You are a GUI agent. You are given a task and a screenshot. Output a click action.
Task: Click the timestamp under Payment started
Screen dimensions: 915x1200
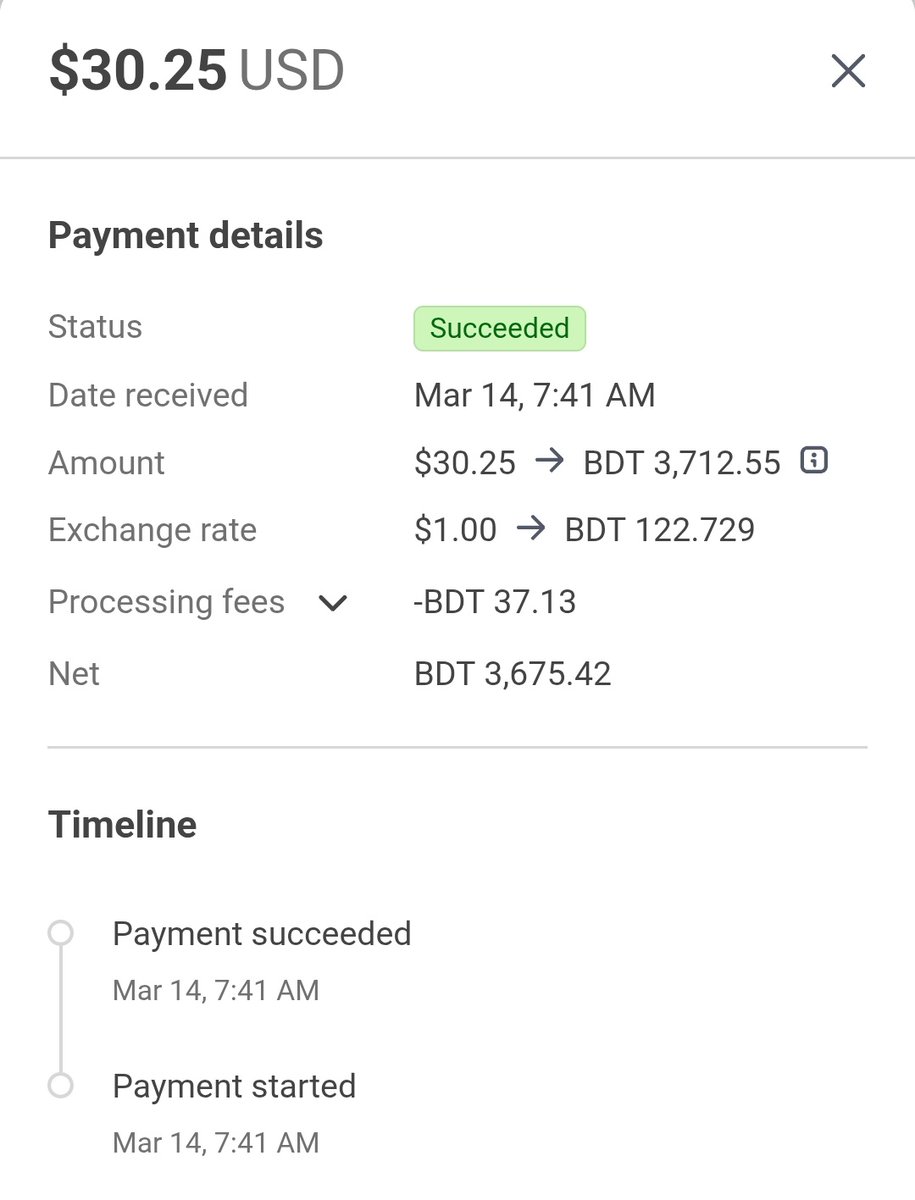(216, 1142)
